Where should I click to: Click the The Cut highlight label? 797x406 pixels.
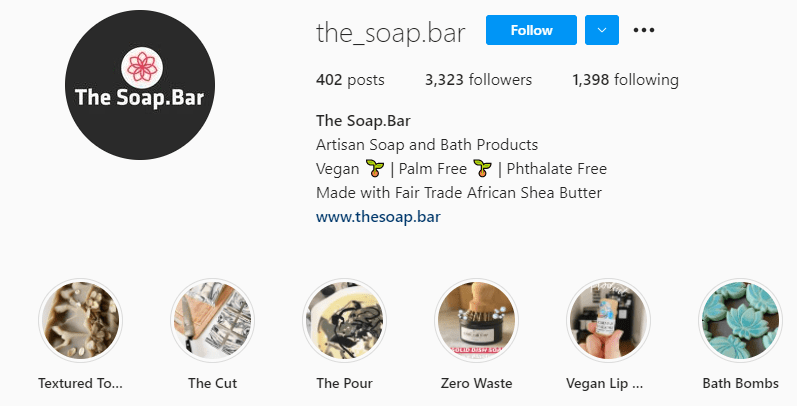[212, 383]
